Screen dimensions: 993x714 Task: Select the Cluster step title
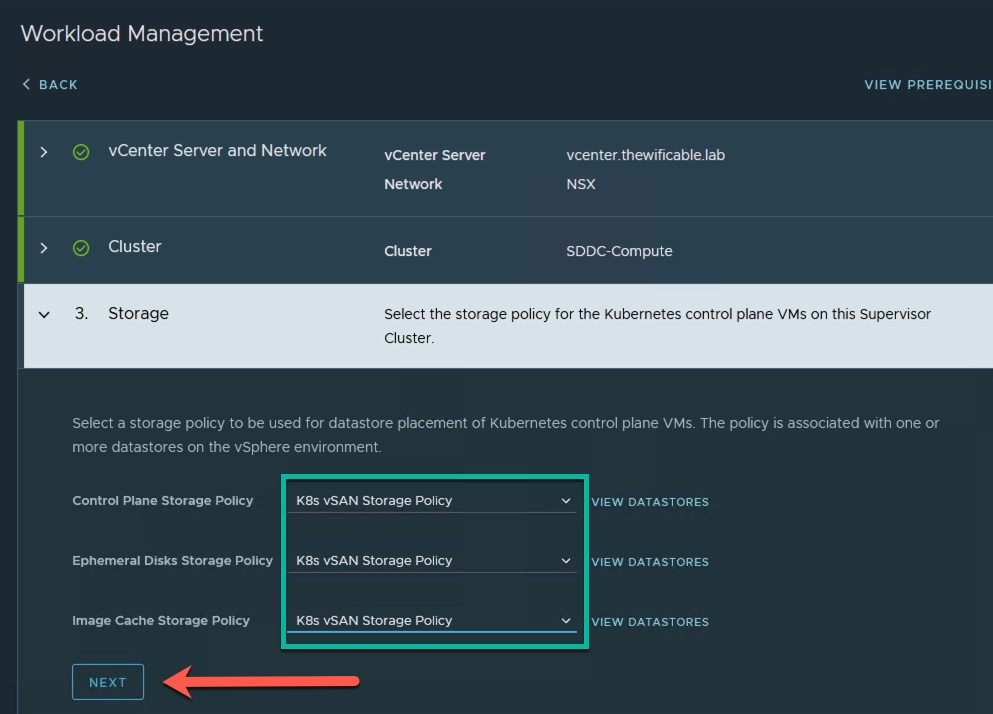pos(135,247)
